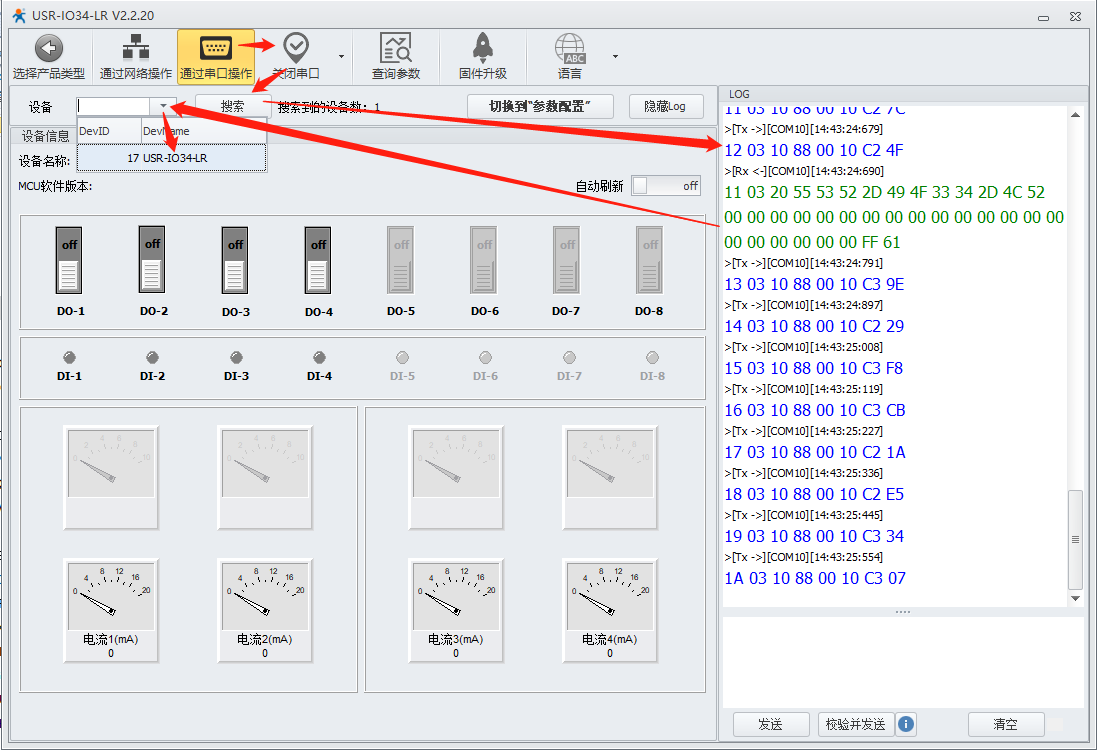1097x752 pixels.
Task: Click the 隐藏Log button
Action: tap(665, 106)
